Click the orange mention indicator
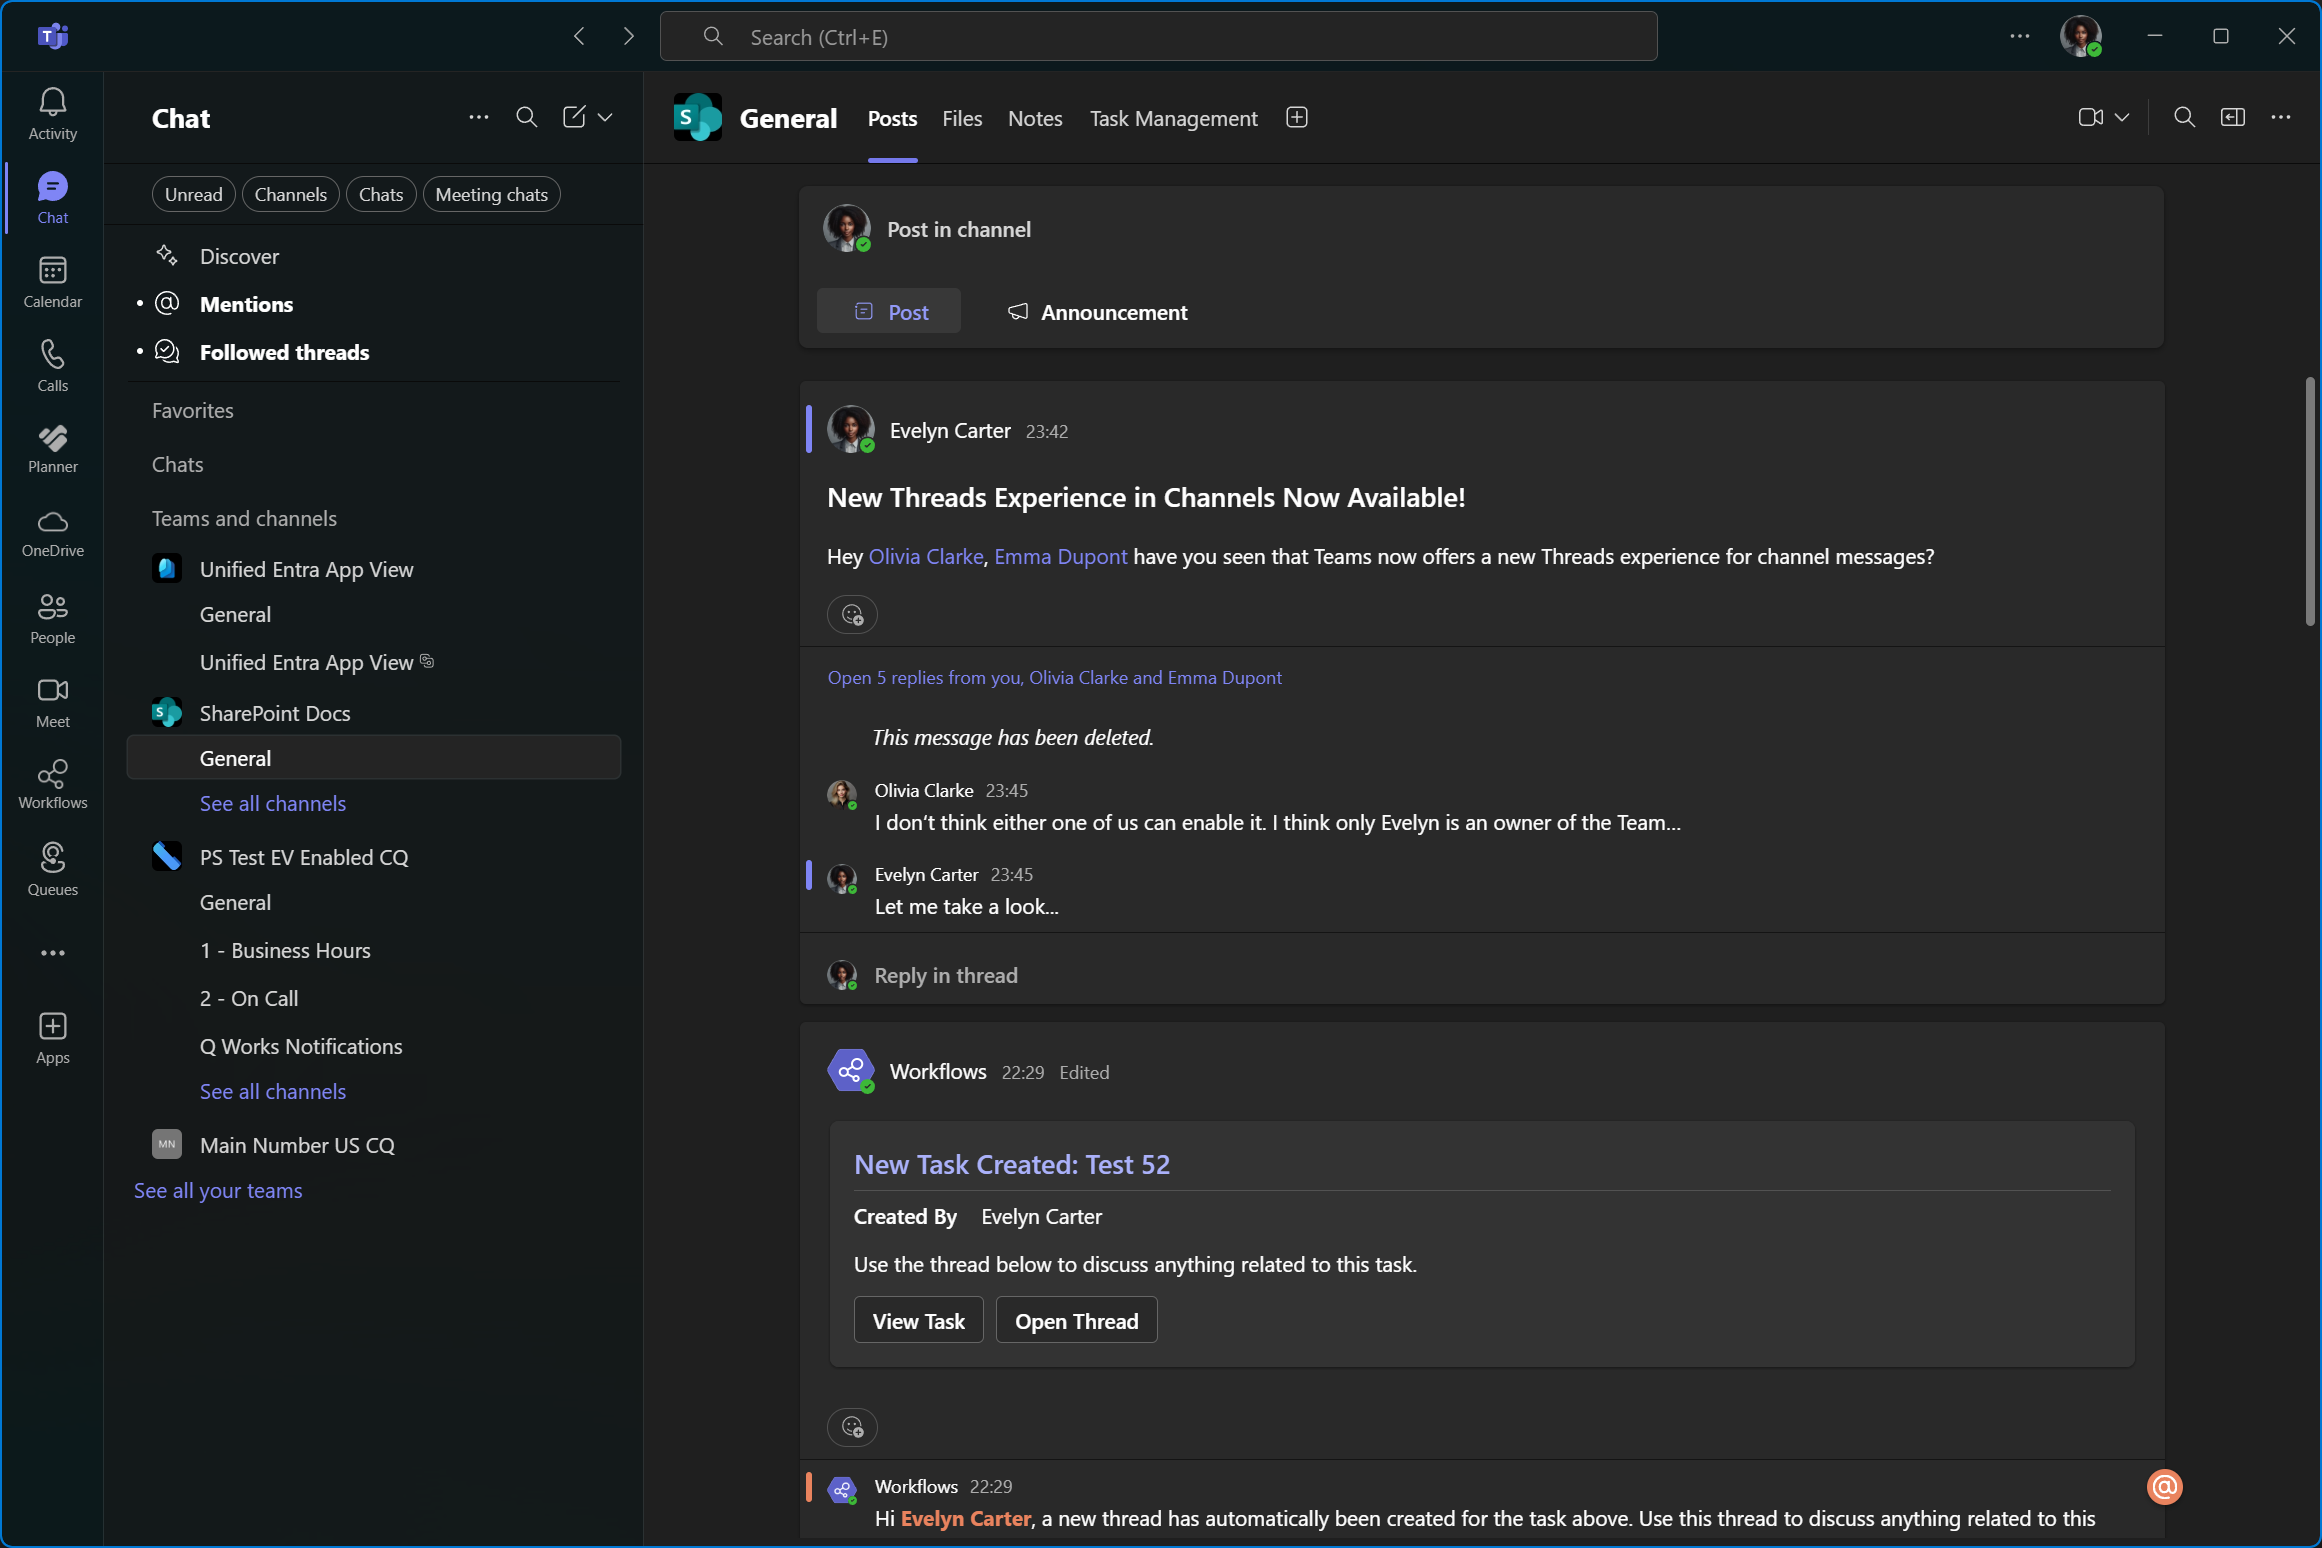The width and height of the screenshot is (2322, 1548). tap(2164, 1486)
